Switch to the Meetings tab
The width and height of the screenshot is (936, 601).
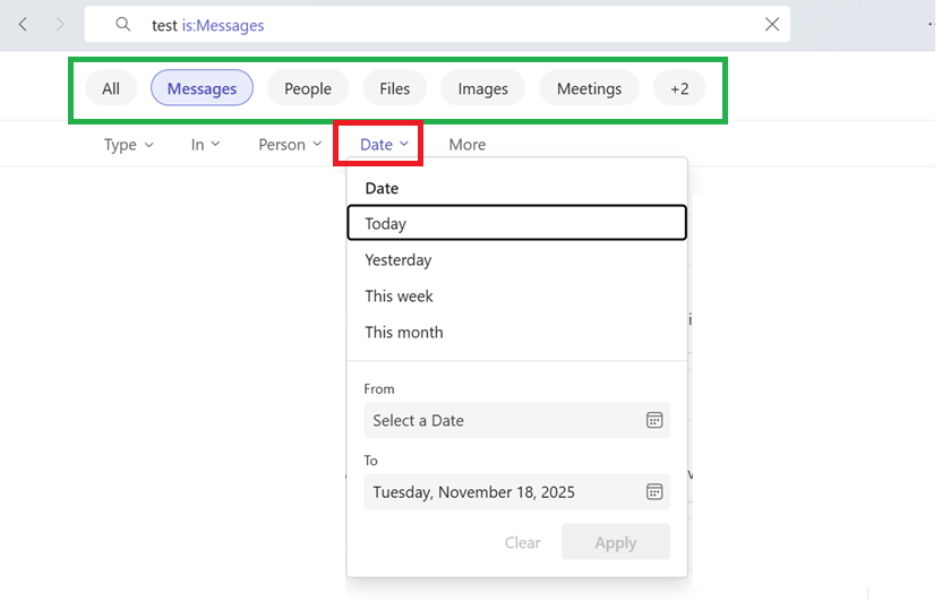click(x=589, y=88)
